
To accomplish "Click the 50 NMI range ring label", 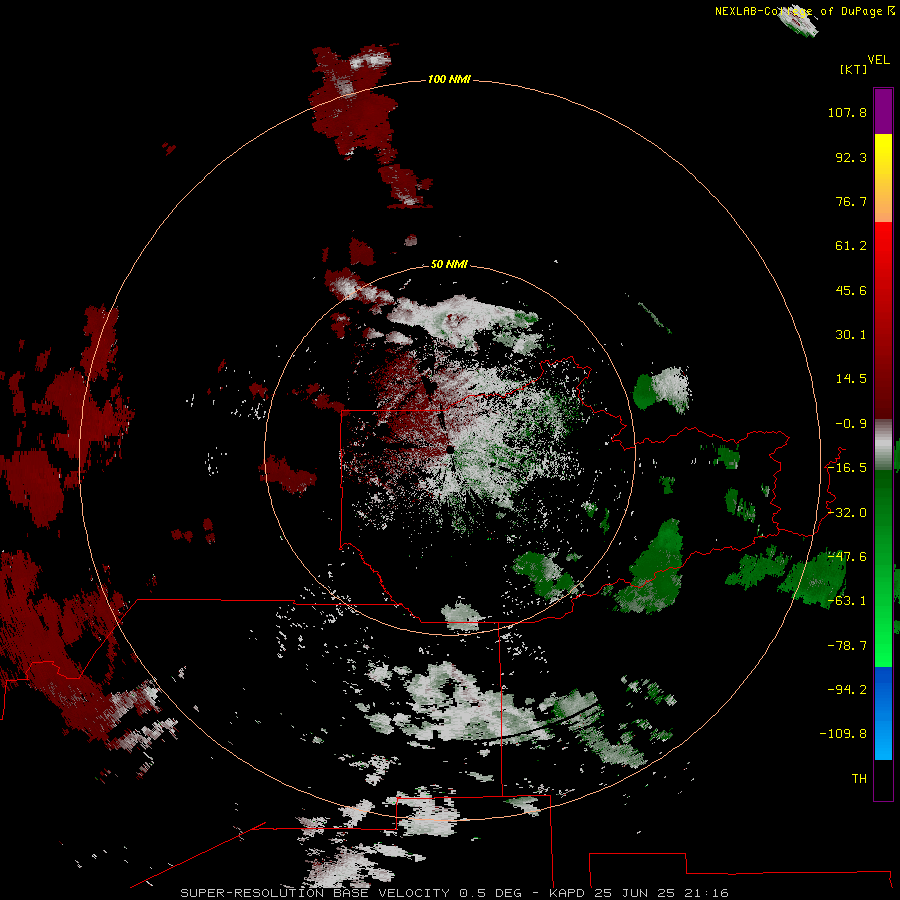I will (x=449, y=264).
